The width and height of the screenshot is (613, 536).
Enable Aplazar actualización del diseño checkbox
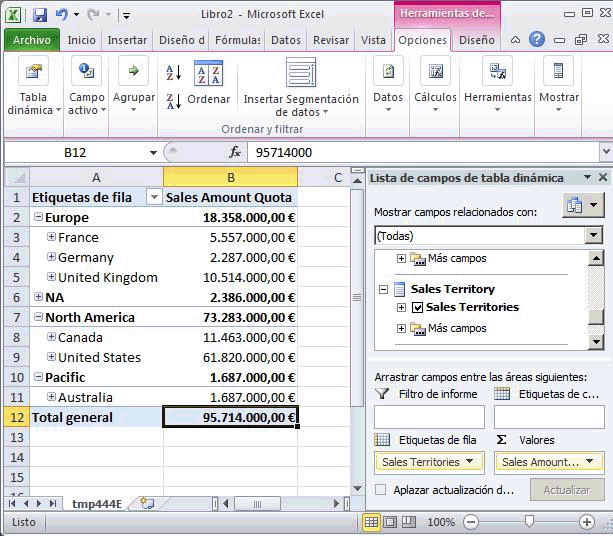pos(380,490)
